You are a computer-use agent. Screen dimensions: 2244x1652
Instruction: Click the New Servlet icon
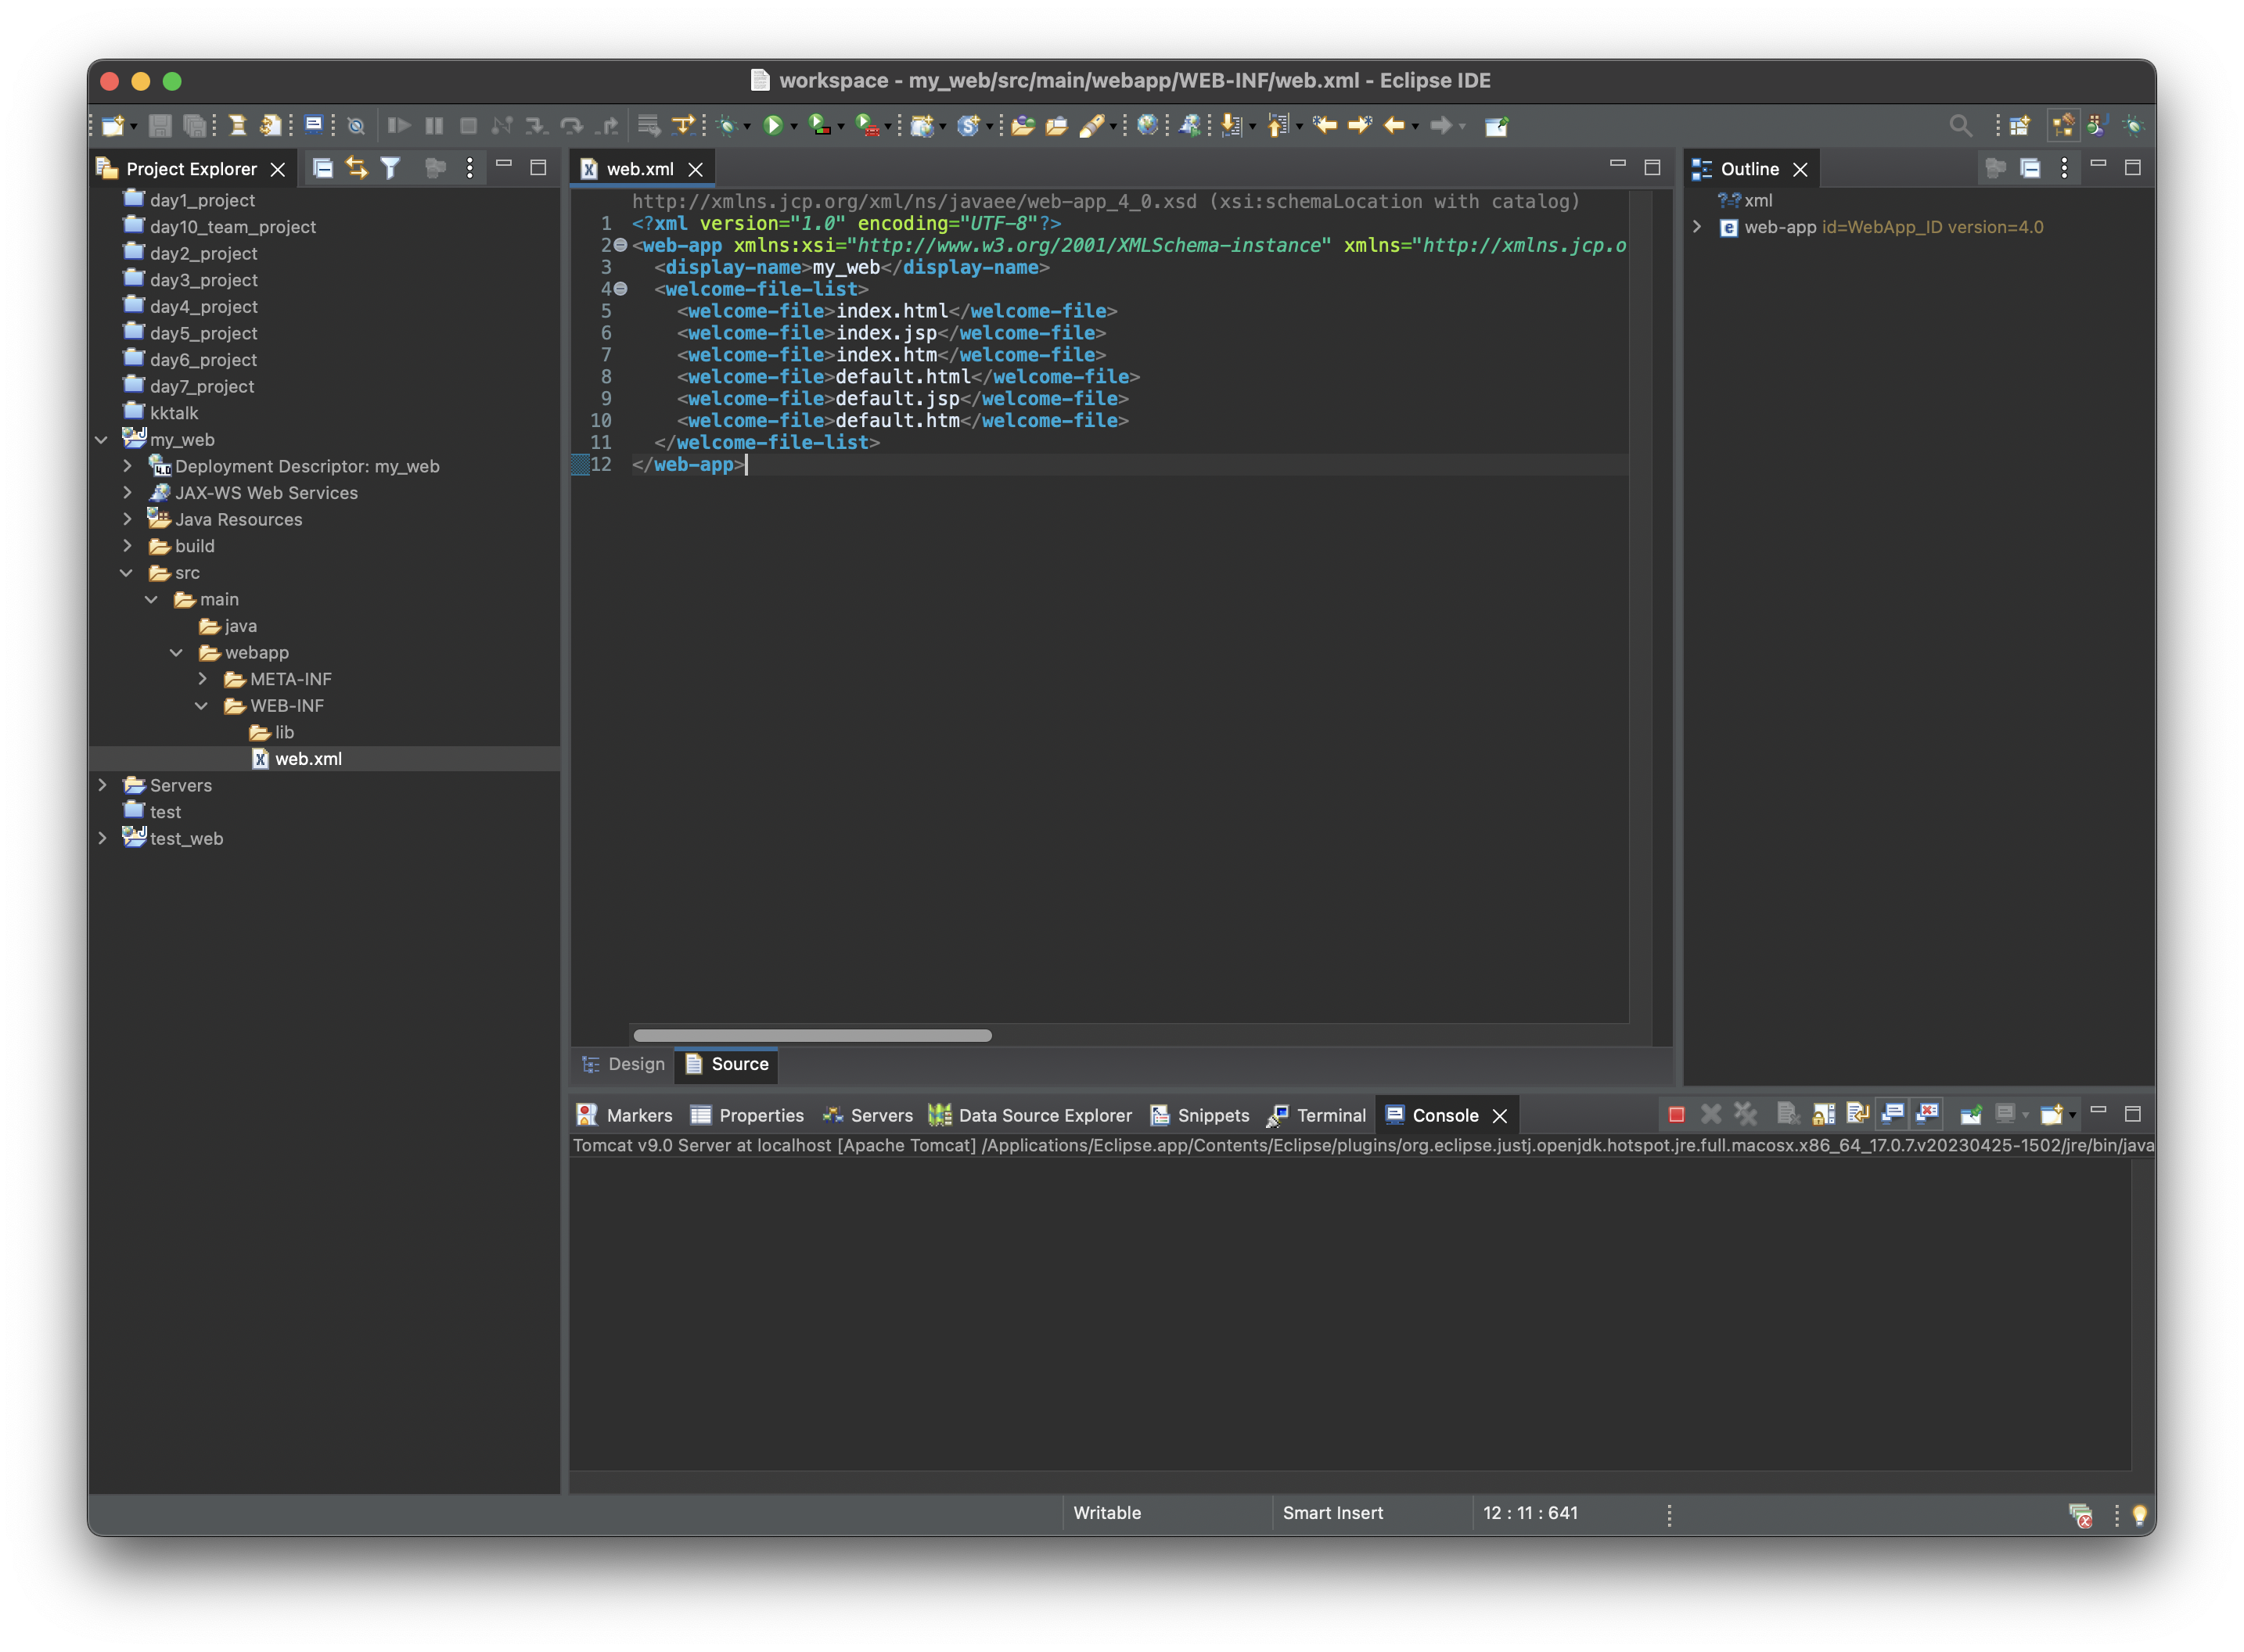click(967, 126)
